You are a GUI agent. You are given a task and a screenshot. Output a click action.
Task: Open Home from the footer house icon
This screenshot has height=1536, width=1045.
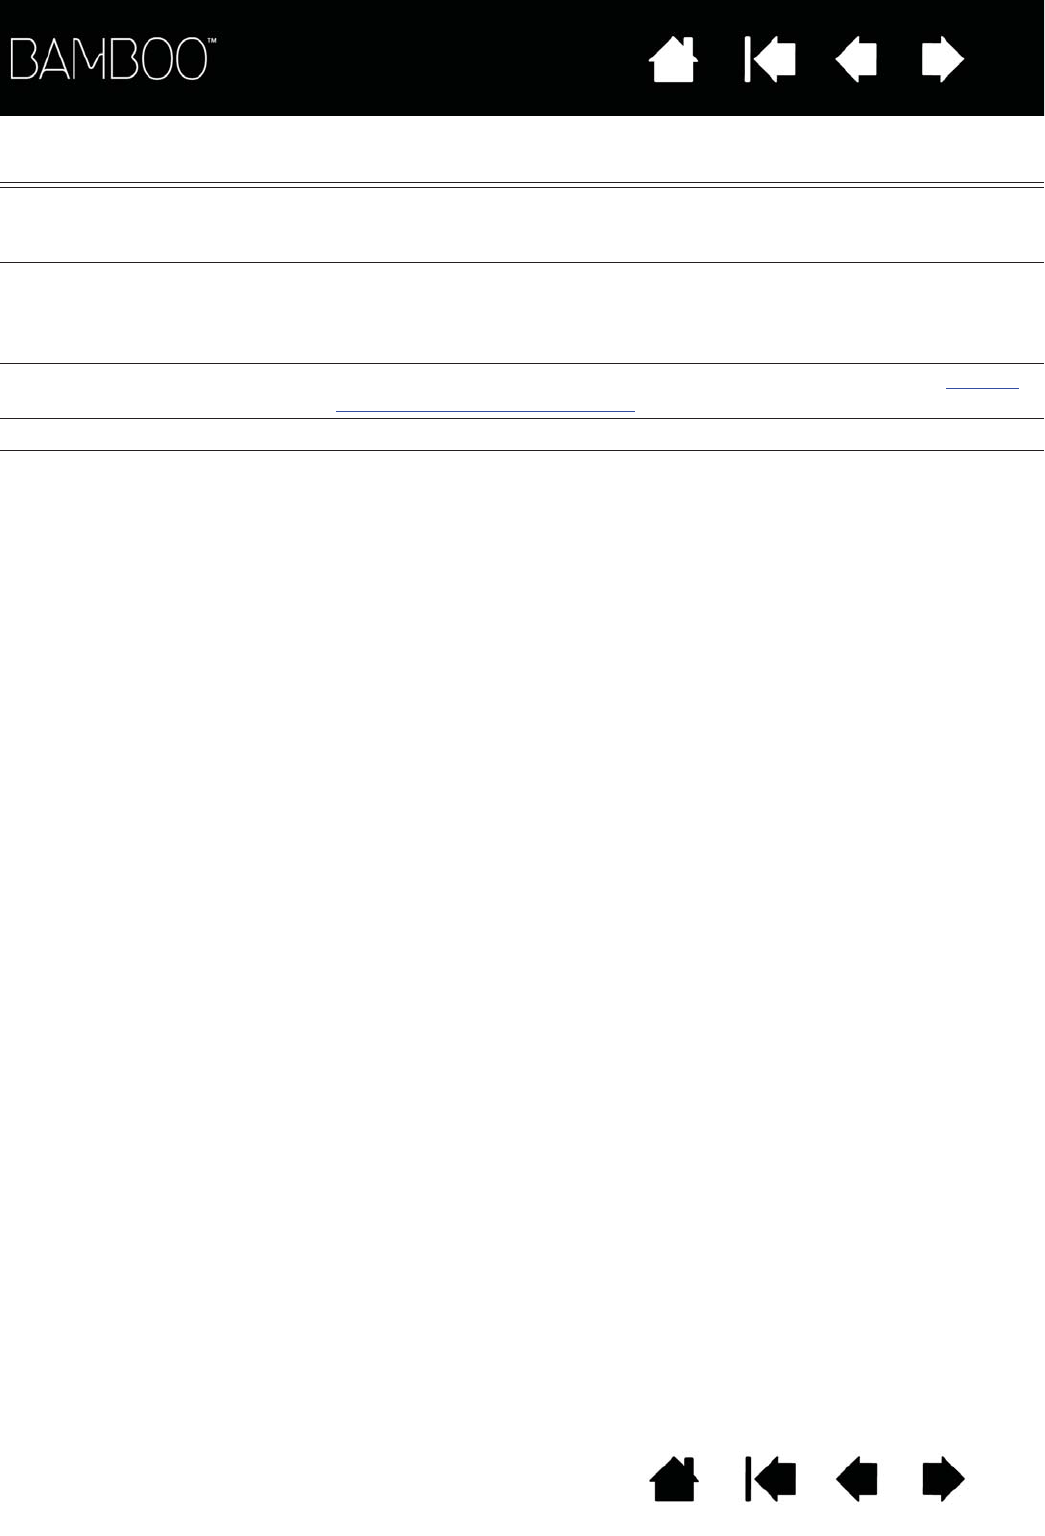pos(674,1479)
